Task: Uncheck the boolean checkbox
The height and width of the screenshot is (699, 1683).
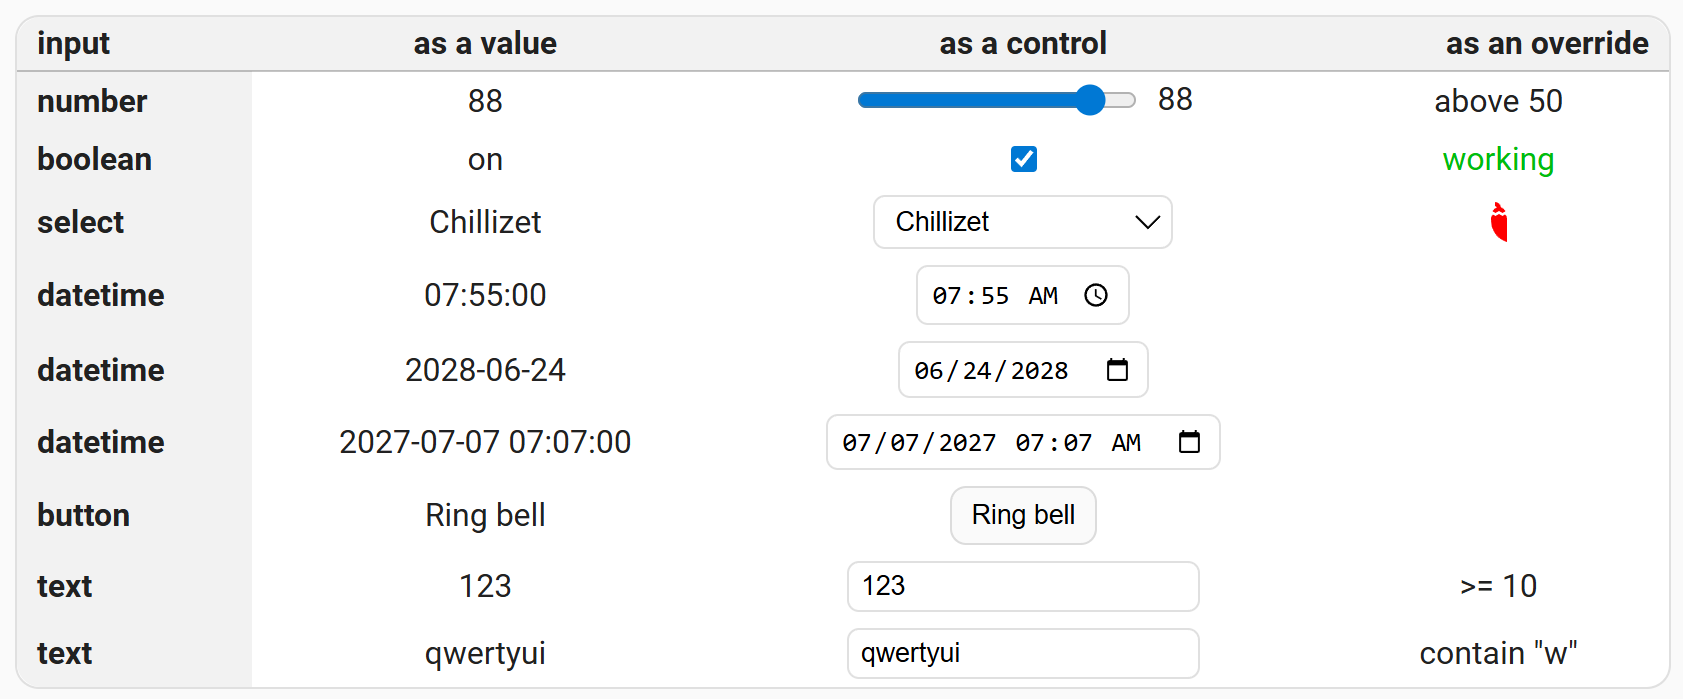Action: click(x=1023, y=159)
